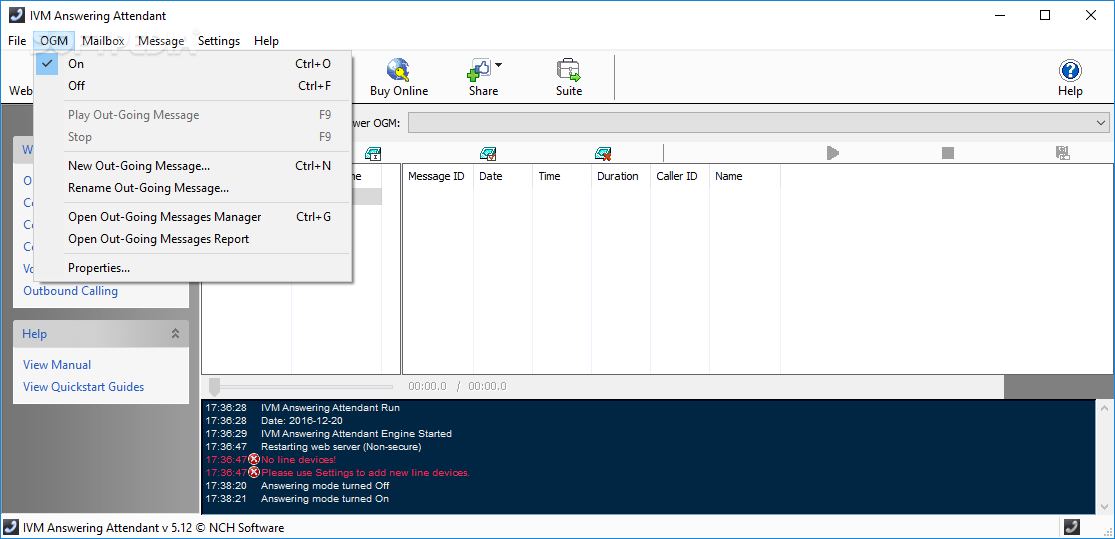Click the View Quickstart Guides link
This screenshot has height=539, width=1115.
pos(83,387)
